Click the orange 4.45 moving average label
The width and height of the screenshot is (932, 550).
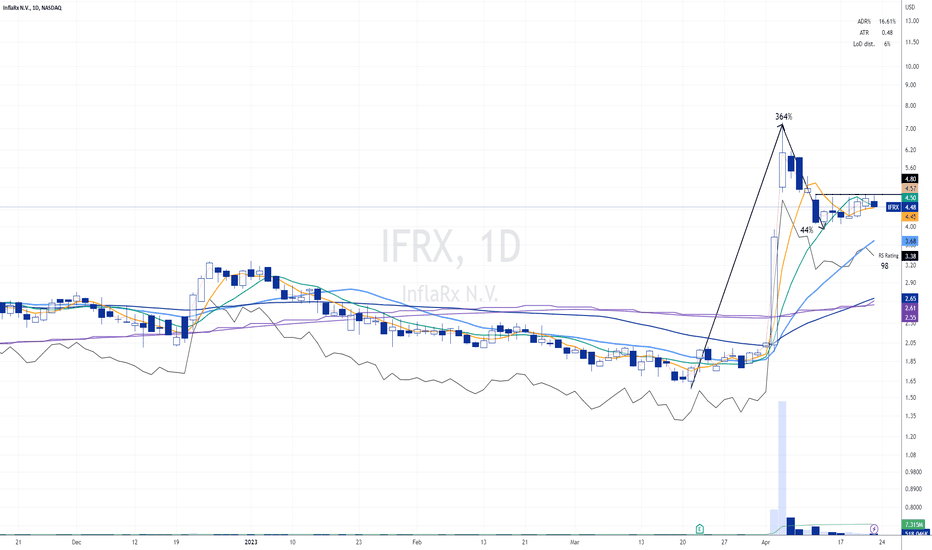[x=910, y=217]
